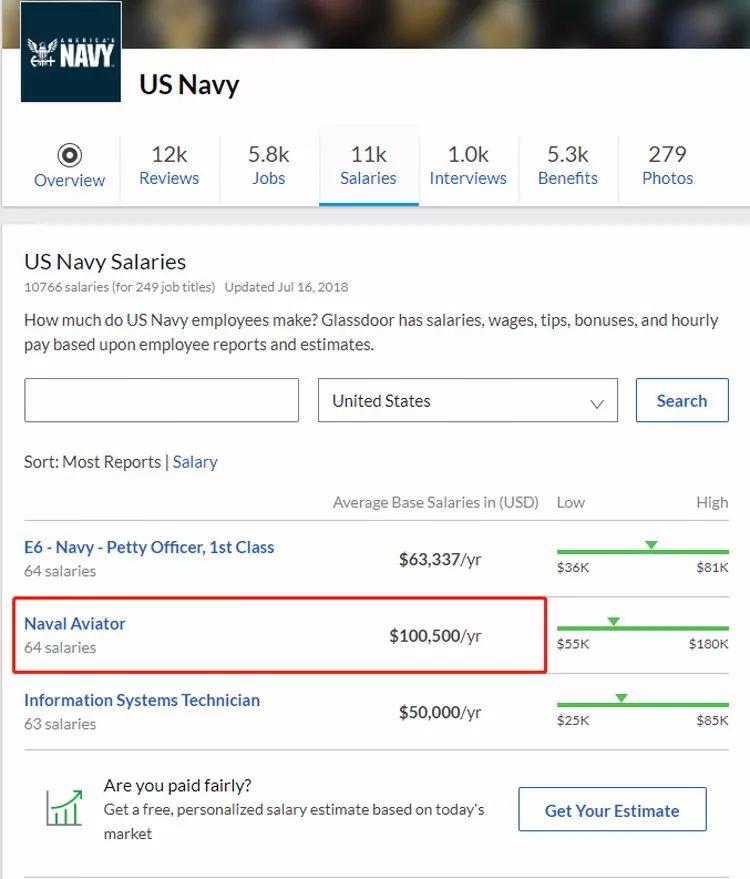The height and width of the screenshot is (879, 750).
Task: Open the 1.0k Interviews tab
Action: coord(468,166)
